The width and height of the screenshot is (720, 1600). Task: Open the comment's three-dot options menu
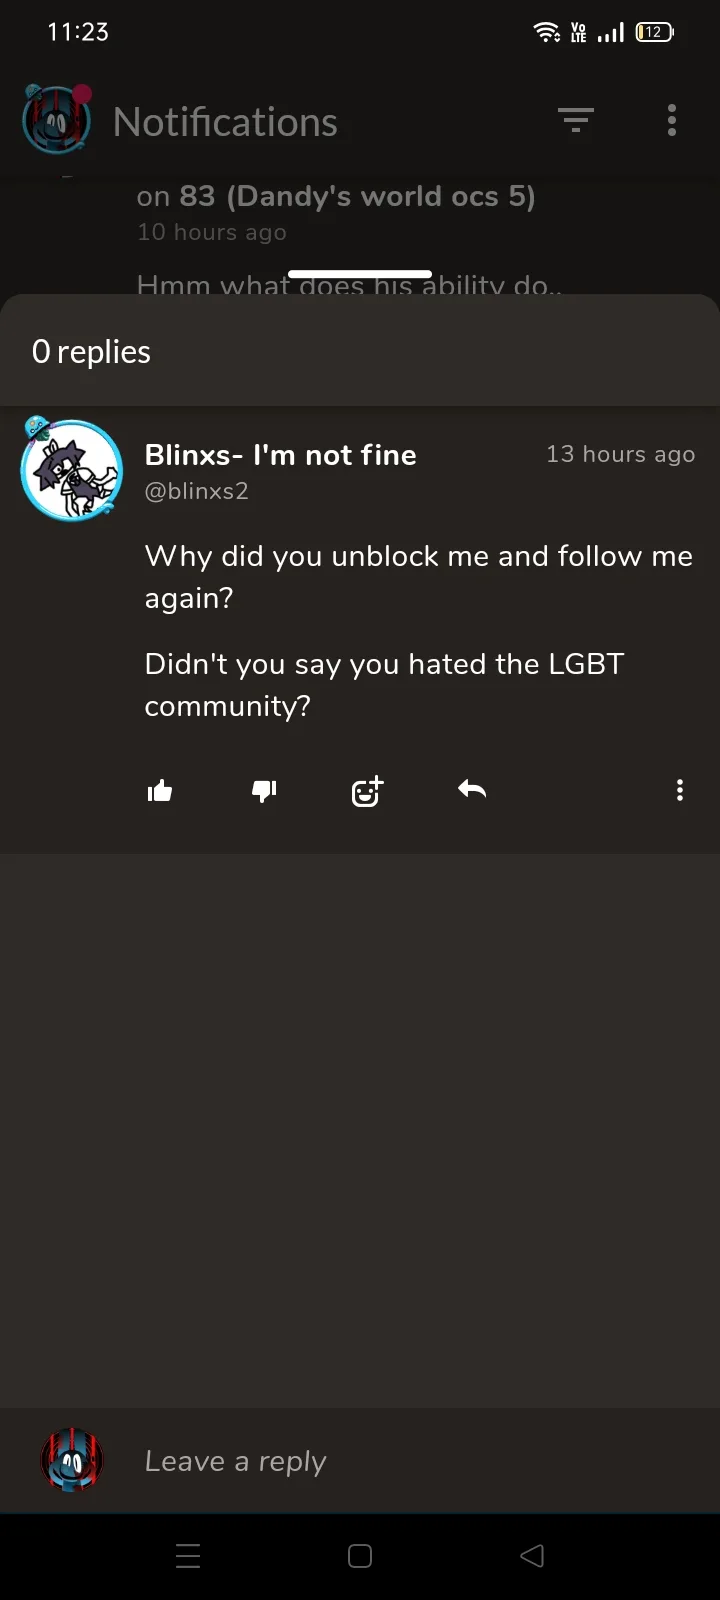680,790
